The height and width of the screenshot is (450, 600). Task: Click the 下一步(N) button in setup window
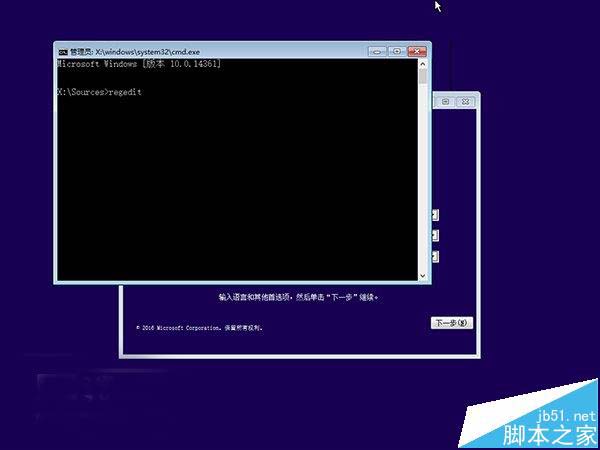pos(452,323)
